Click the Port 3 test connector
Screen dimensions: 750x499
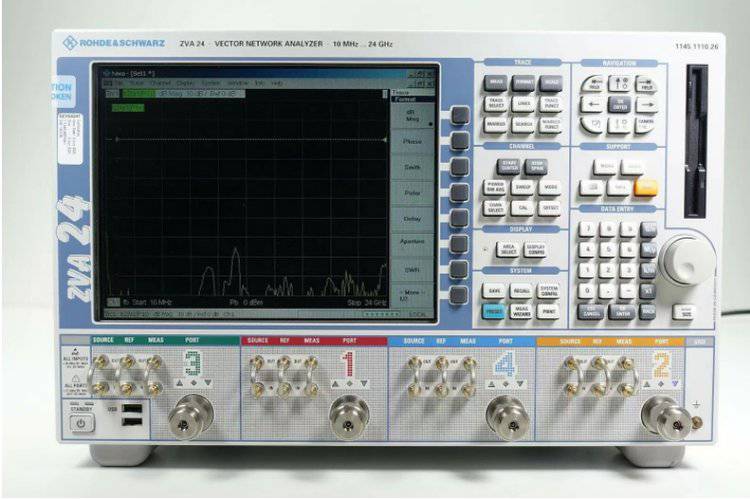(190, 417)
